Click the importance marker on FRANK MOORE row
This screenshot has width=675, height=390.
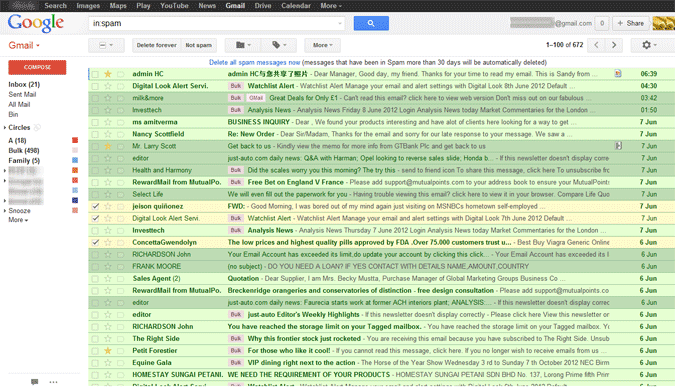tap(121, 266)
